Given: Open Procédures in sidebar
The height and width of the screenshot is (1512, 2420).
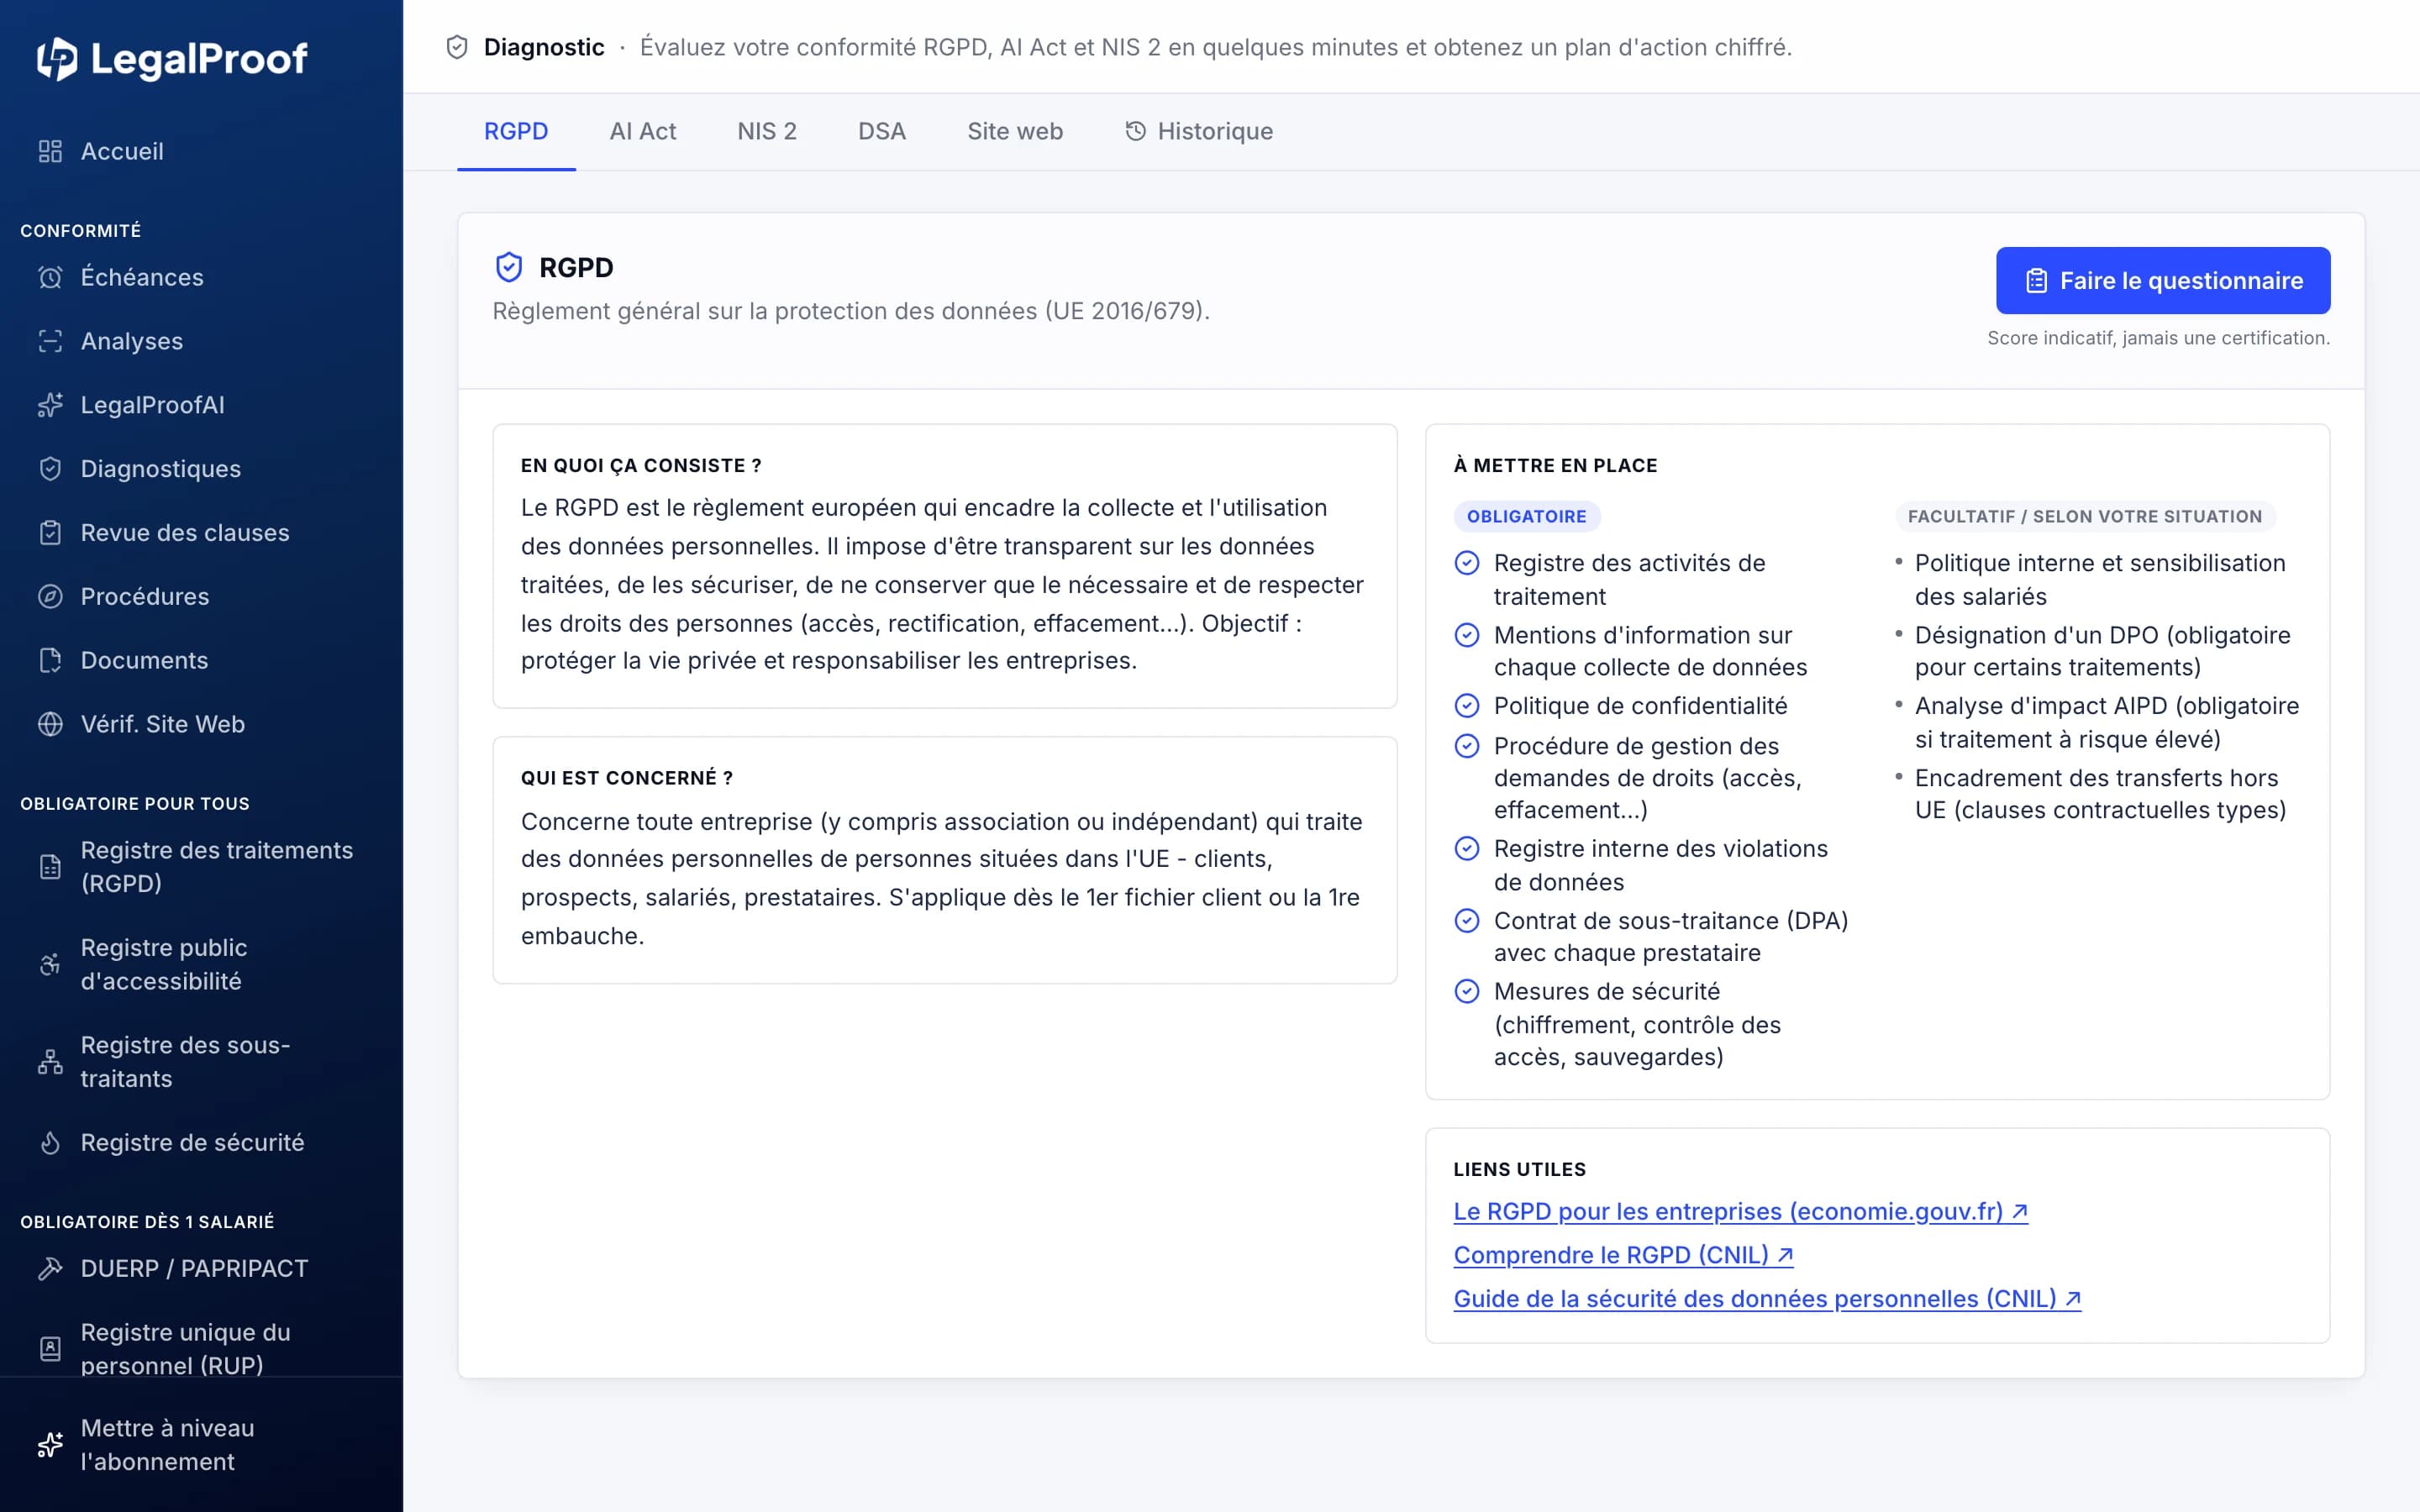Looking at the screenshot, I should [200, 597].
